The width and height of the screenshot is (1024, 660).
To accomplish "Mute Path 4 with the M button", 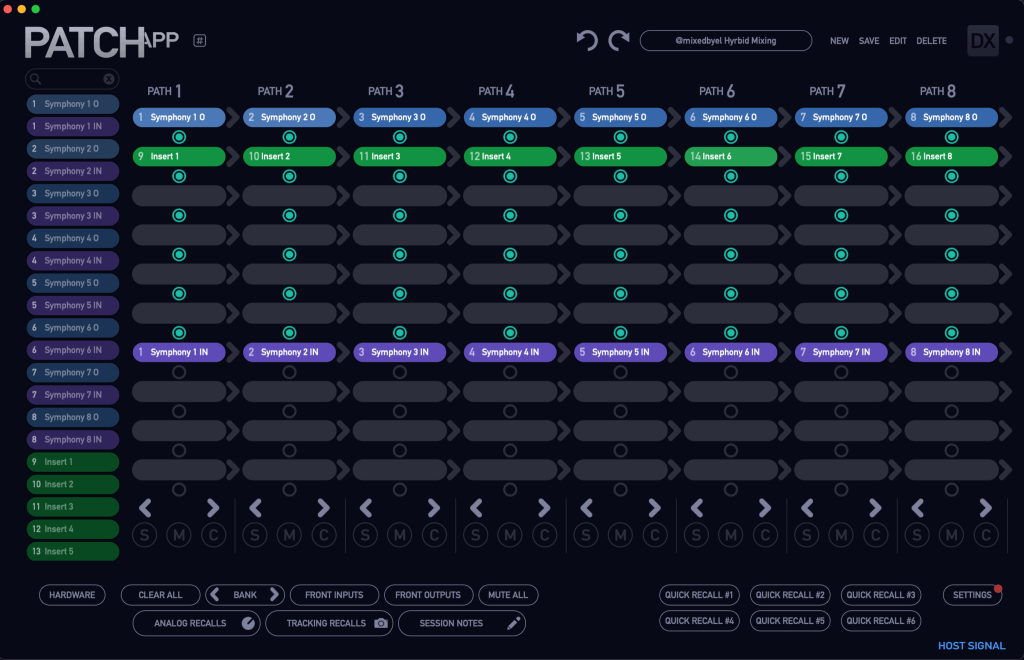I will (x=510, y=535).
